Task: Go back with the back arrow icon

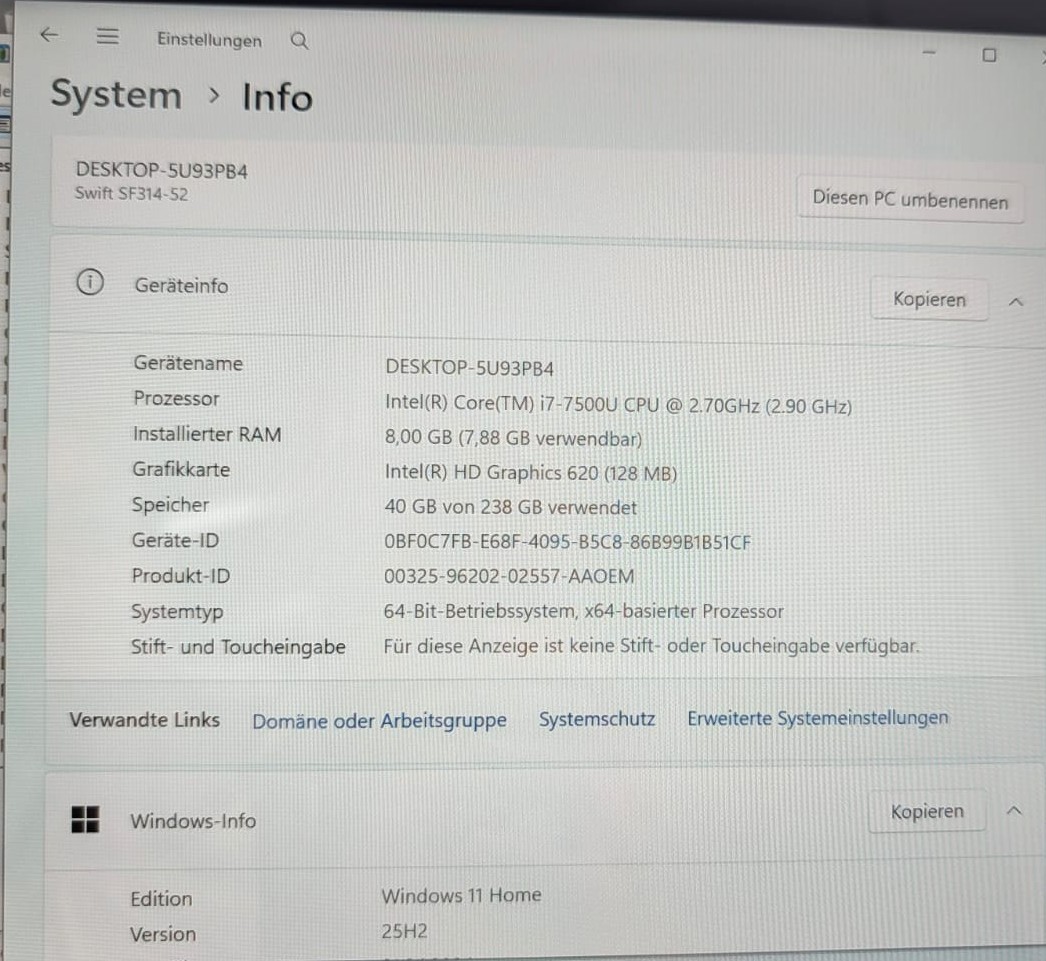Action: (x=49, y=35)
